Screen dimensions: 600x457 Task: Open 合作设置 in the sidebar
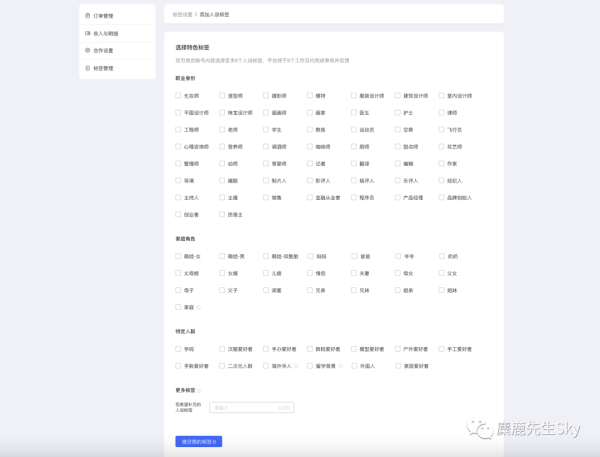[104, 50]
